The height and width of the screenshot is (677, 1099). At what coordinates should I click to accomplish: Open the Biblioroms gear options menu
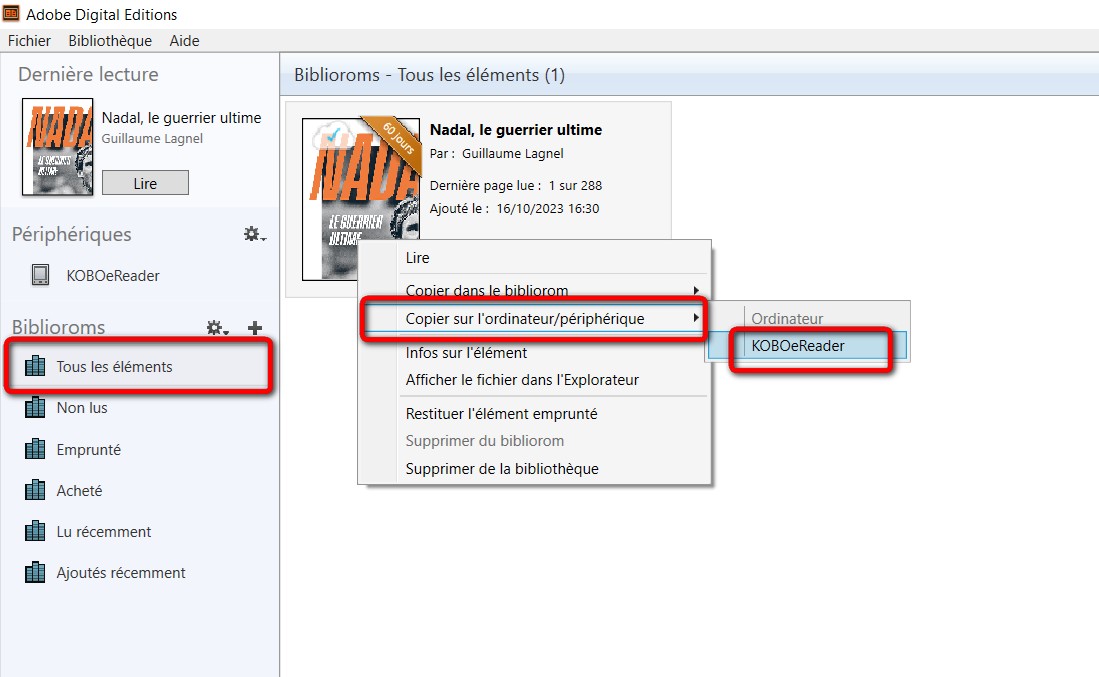click(216, 328)
